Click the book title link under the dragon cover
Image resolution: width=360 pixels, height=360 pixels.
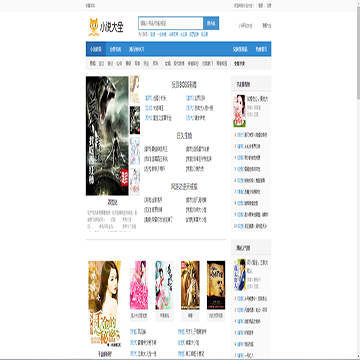click(x=112, y=202)
